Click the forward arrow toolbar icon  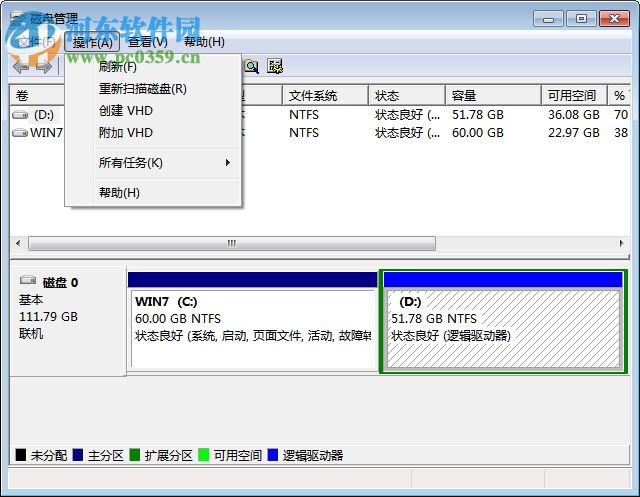(44, 67)
